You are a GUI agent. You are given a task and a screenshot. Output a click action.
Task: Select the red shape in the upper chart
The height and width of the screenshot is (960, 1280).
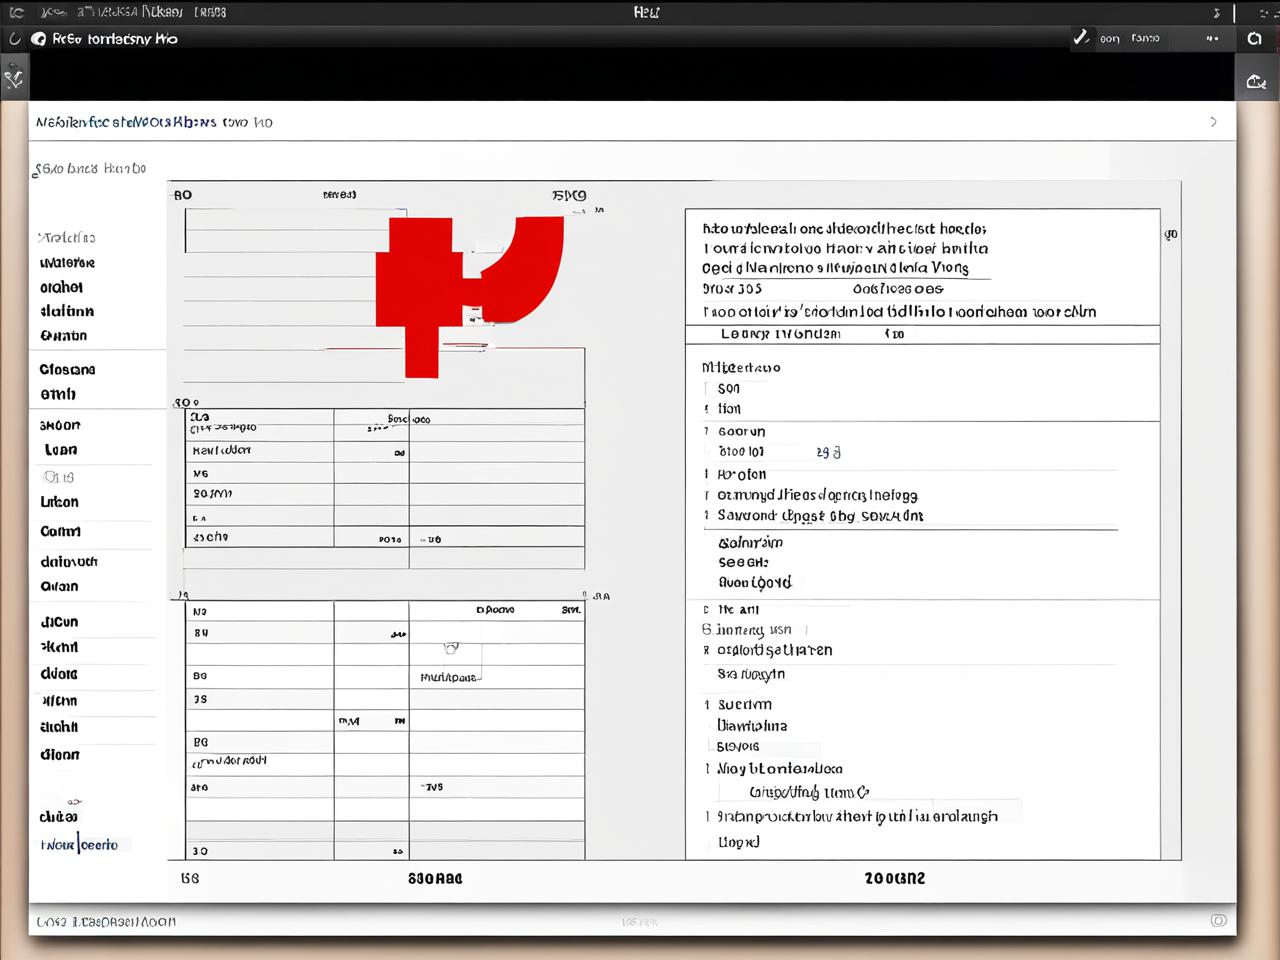(468, 296)
